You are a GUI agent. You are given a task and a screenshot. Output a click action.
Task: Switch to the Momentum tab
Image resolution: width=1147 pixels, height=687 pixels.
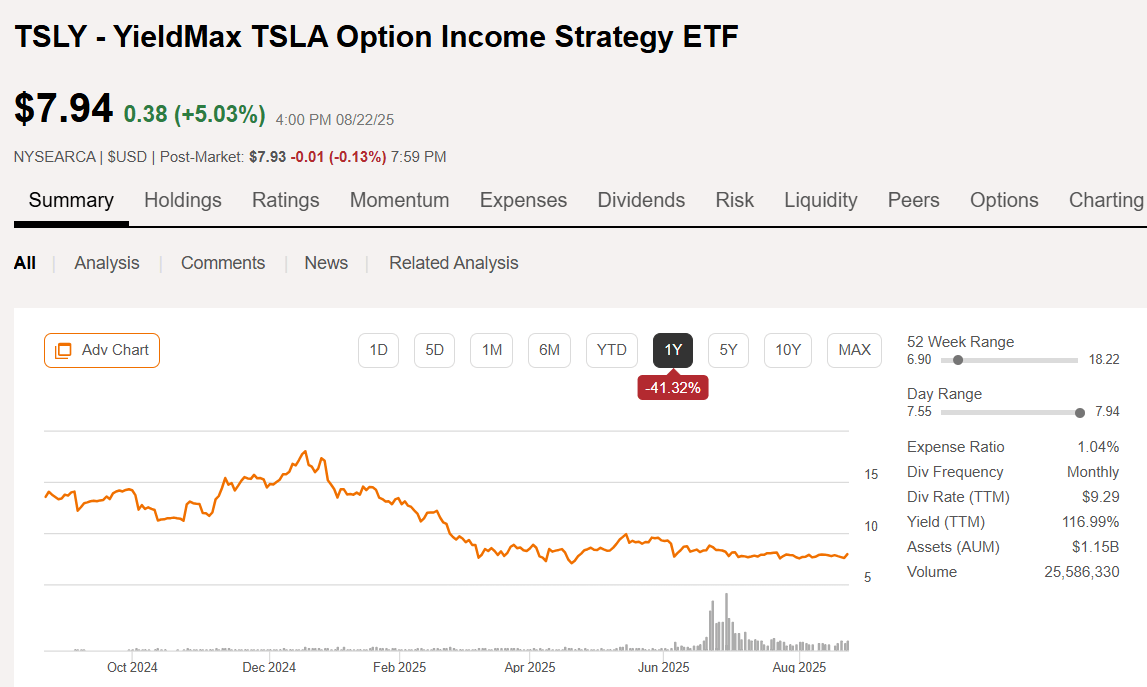[399, 200]
